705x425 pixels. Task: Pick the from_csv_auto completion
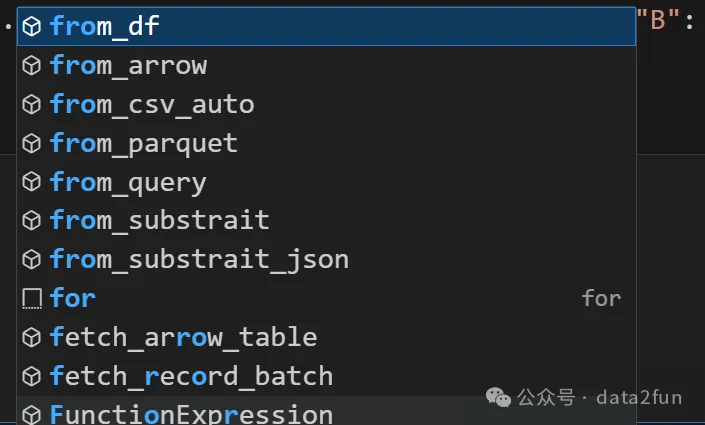tap(152, 104)
